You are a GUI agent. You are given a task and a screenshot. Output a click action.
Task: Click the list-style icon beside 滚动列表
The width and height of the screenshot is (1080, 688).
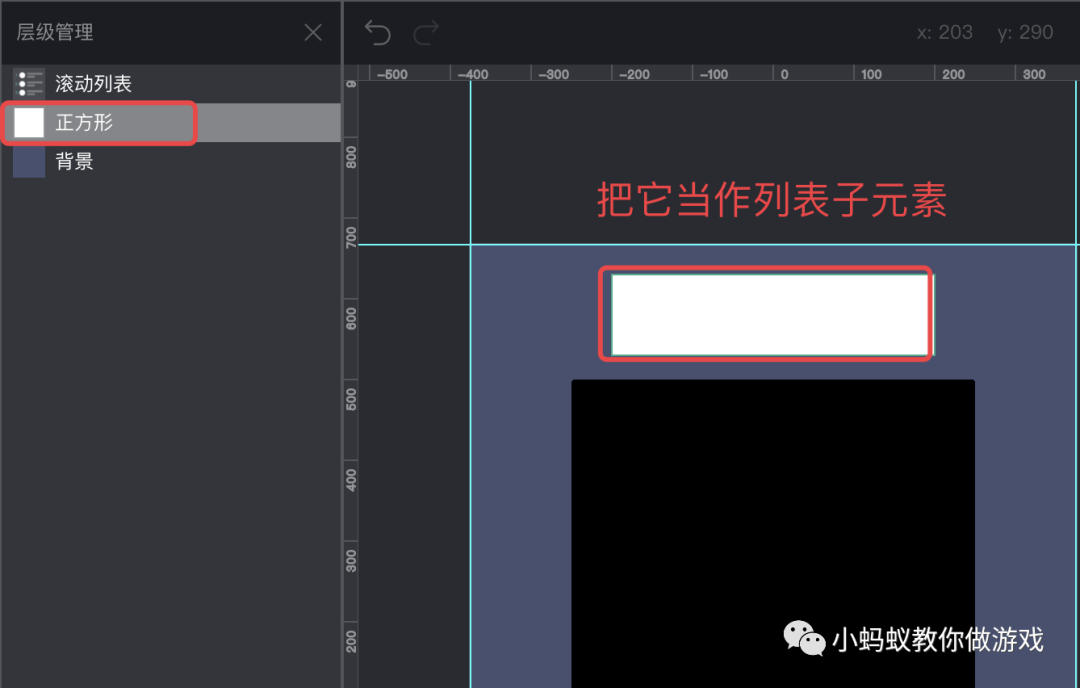pyautogui.click(x=29, y=84)
